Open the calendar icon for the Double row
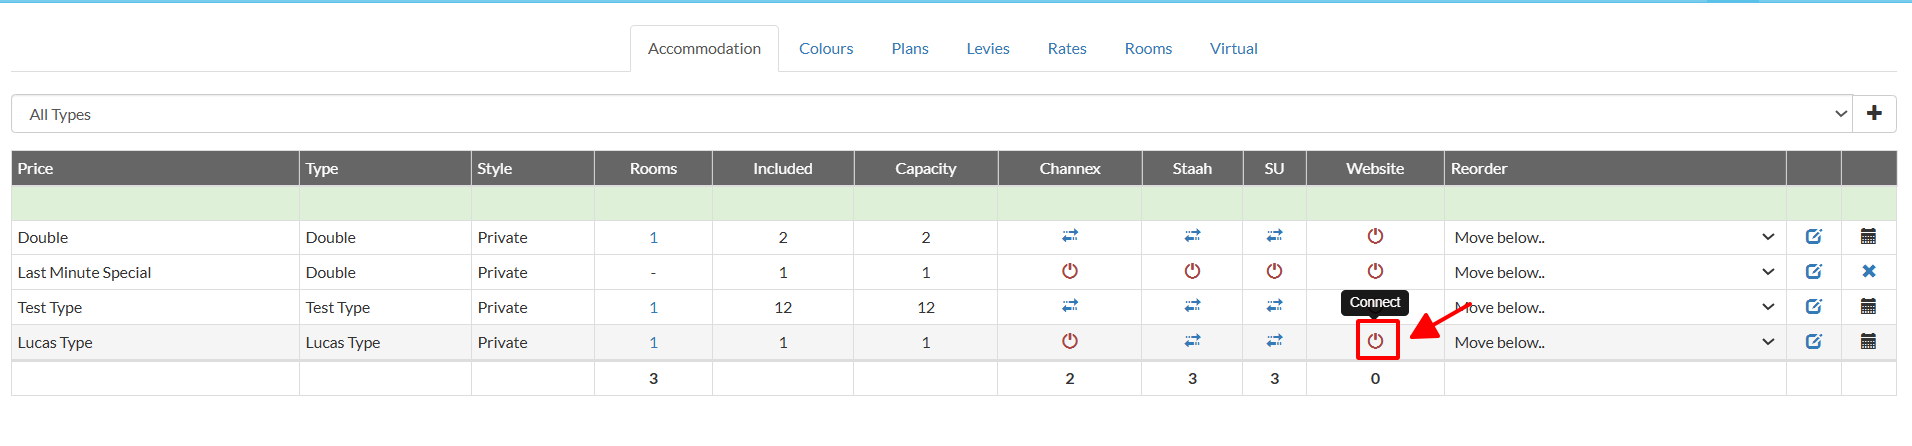 [1868, 236]
